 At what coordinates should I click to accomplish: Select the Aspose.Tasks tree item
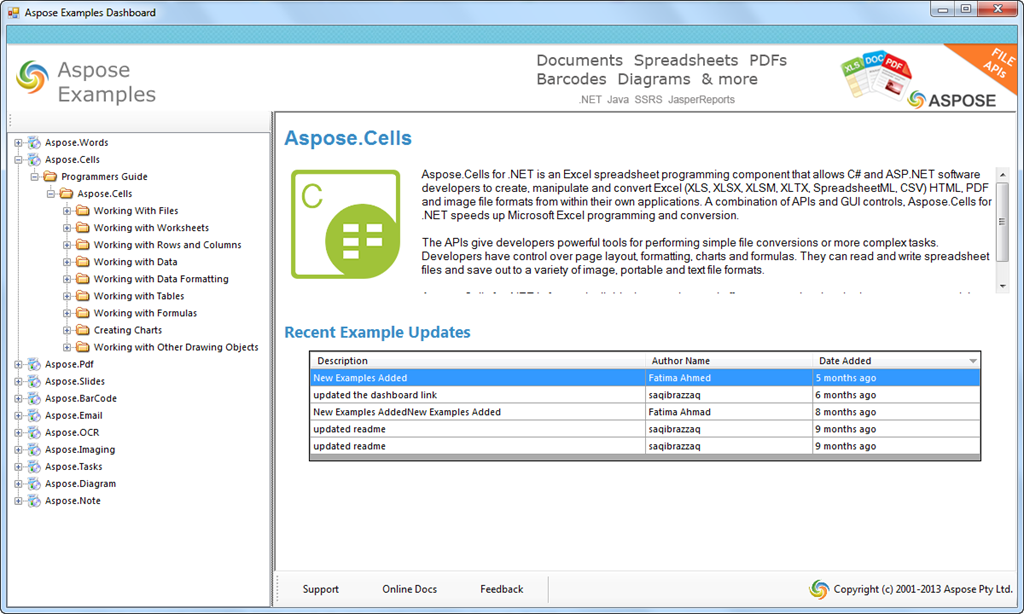[73, 466]
